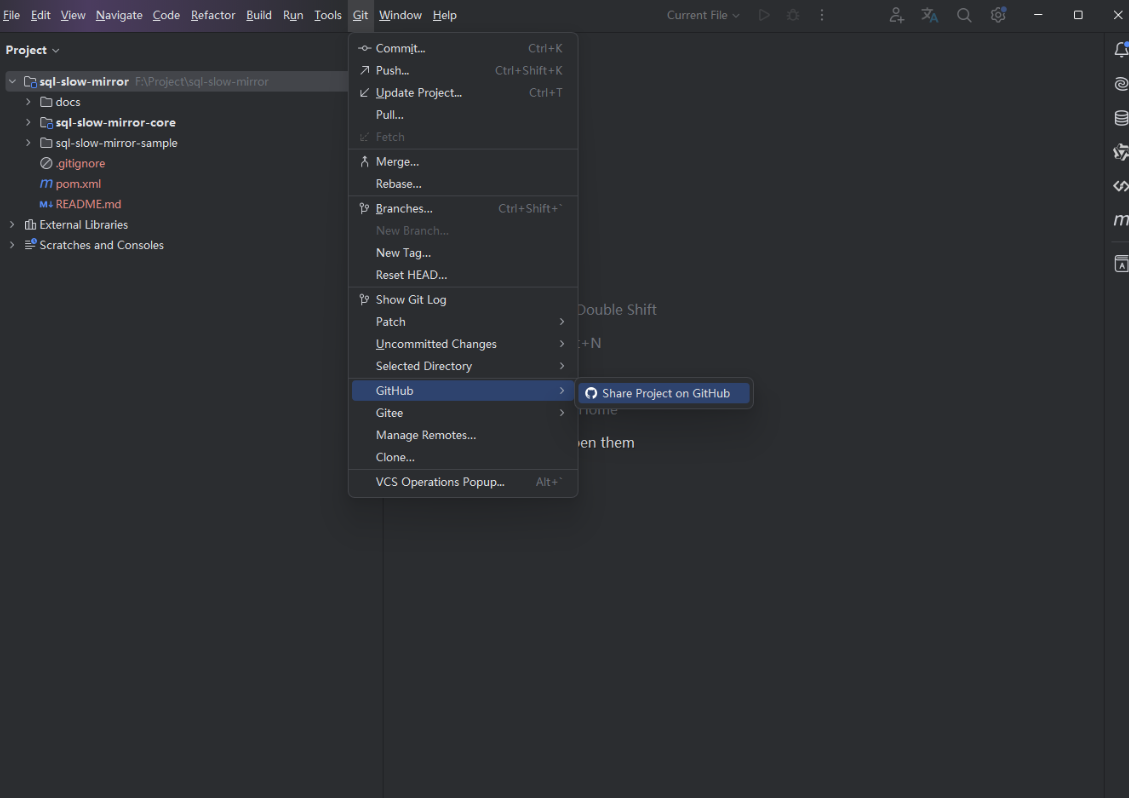Start a Code With Me session

896,15
